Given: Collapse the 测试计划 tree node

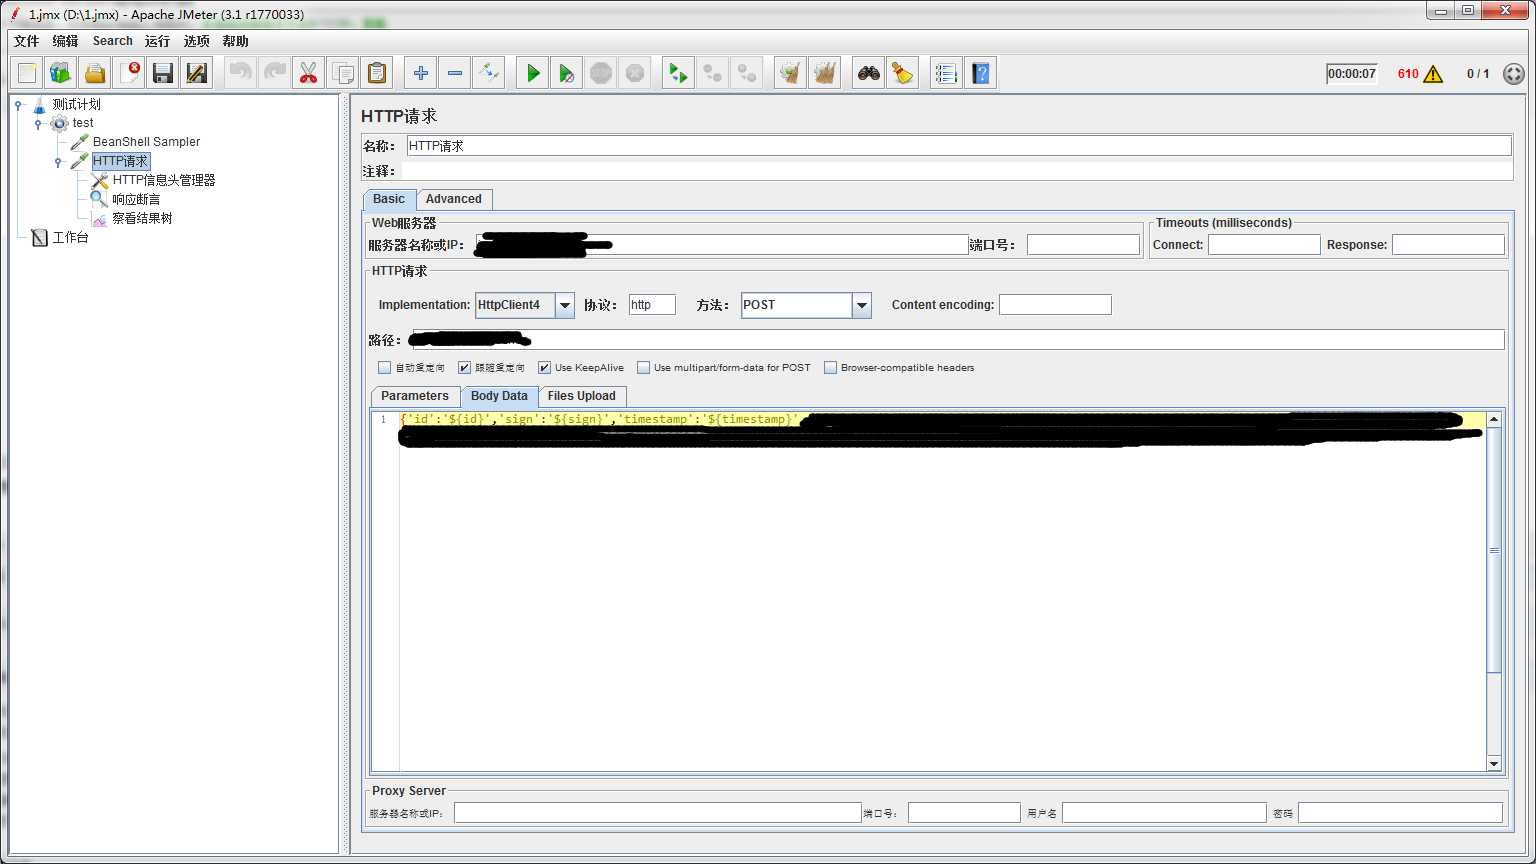Looking at the screenshot, I should 19,105.
